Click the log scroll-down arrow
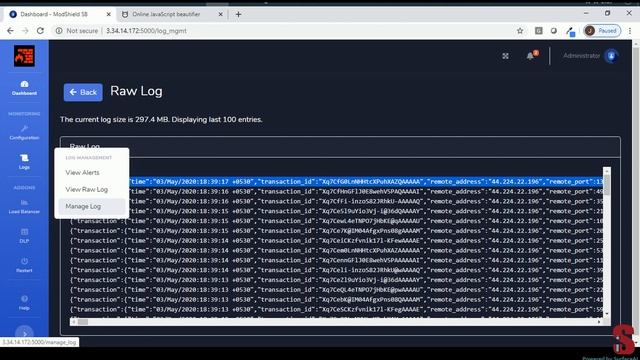Viewport: 640px width, 360px height. click(607, 313)
